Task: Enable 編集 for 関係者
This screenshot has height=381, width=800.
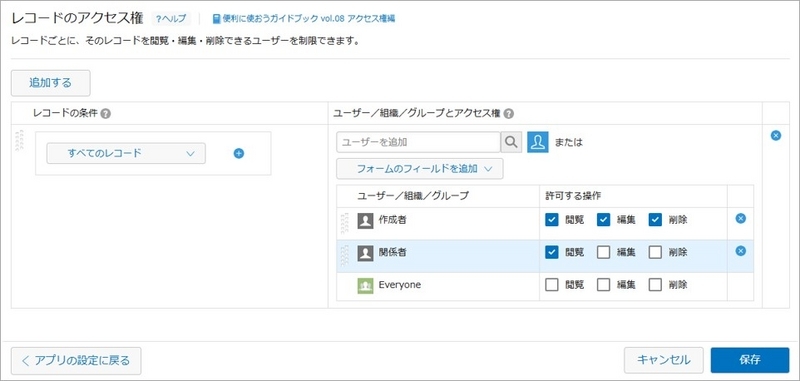Action: [604, 252]
